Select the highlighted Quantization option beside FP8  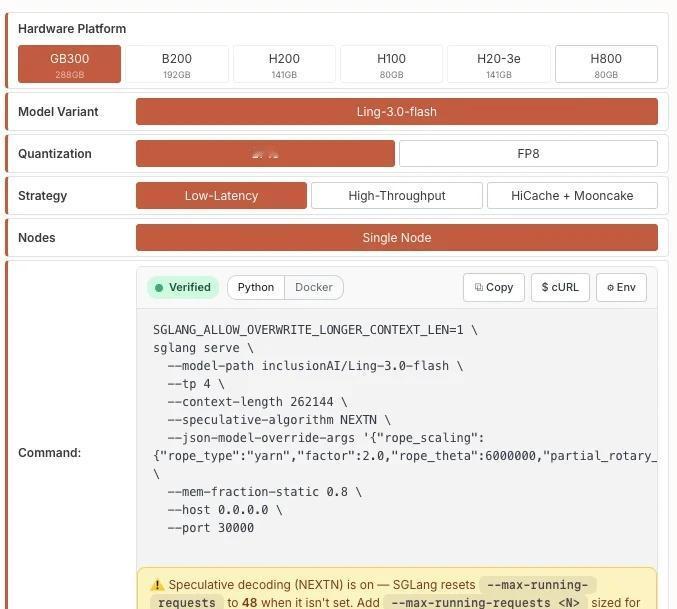click(265, 153)
